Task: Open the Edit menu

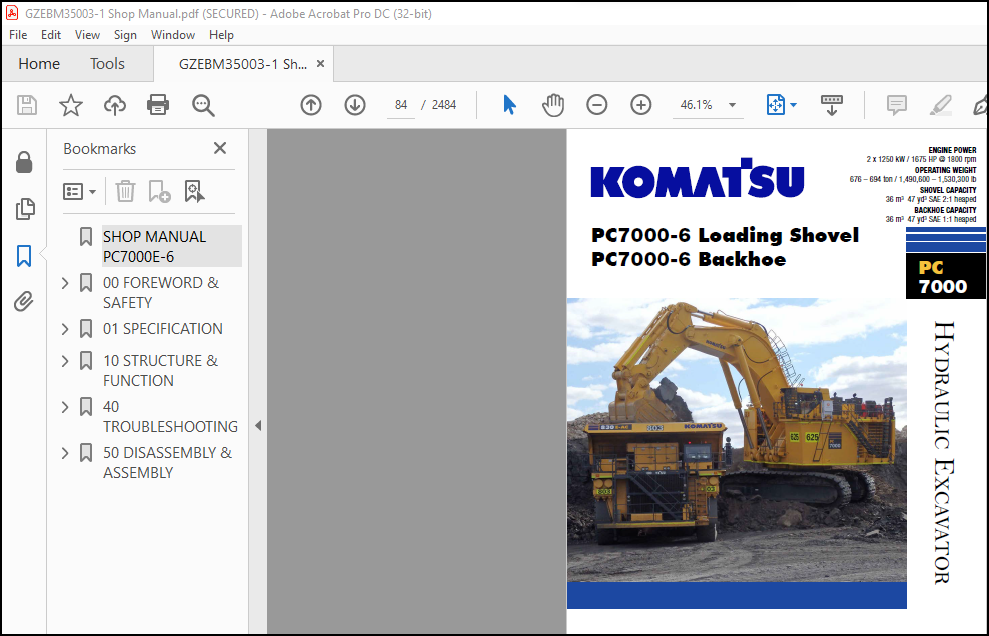Action: pos(50,35)
